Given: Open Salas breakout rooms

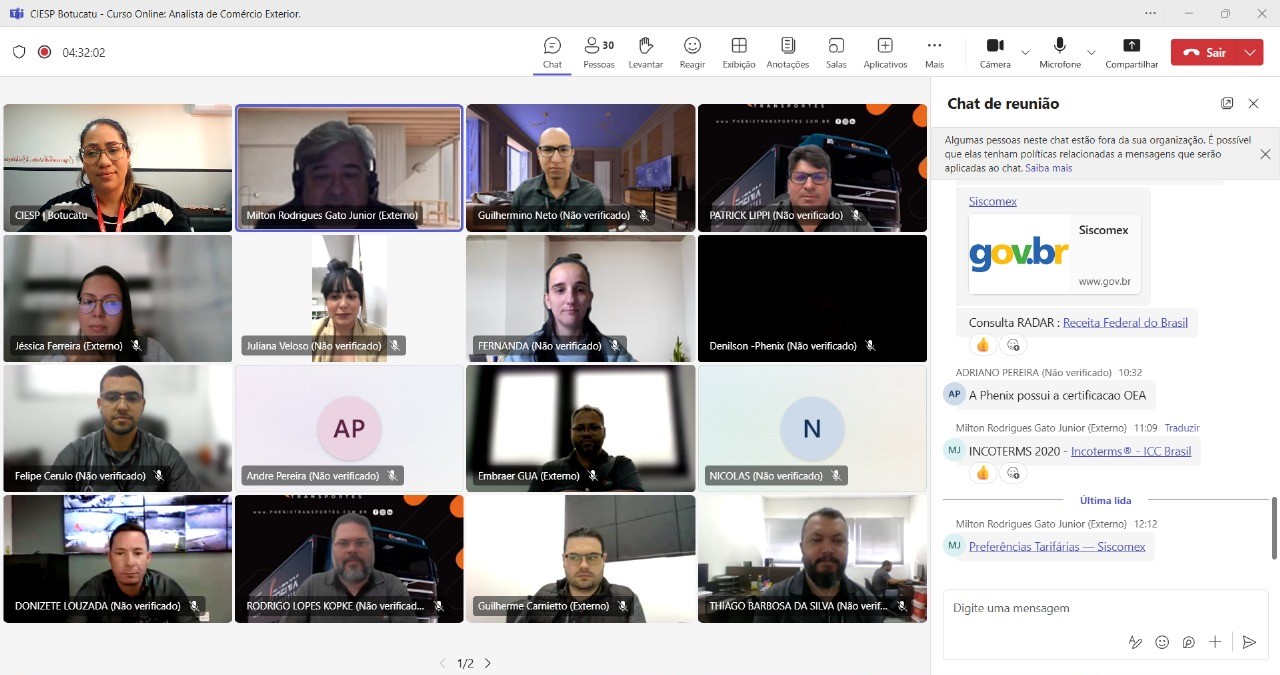Looking at the screenshot, I should [x=836, y=52].
